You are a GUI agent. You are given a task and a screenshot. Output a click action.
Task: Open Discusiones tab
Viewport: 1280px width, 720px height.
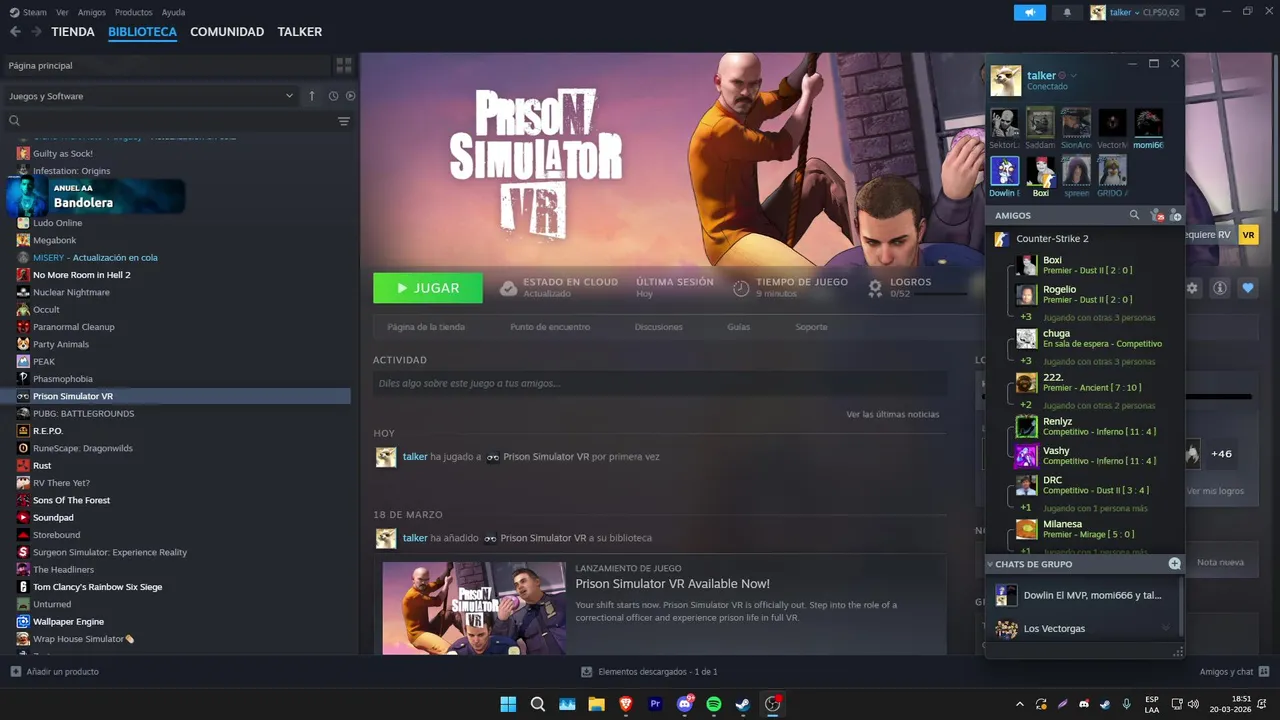pos(659,327)
